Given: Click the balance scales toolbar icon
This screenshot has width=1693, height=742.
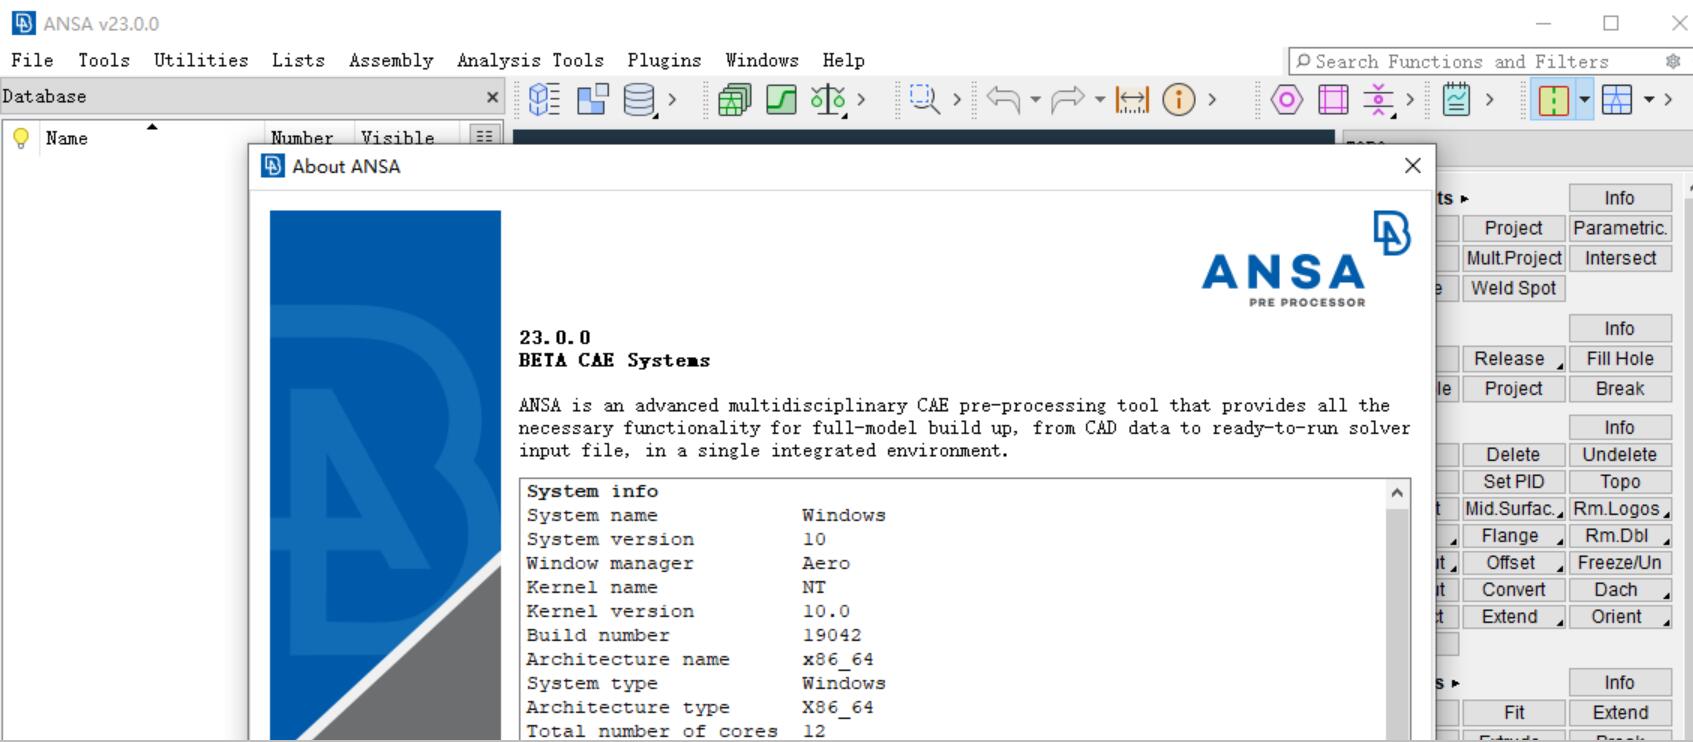Looking at the screenshot, I should (x=828, y=99).
